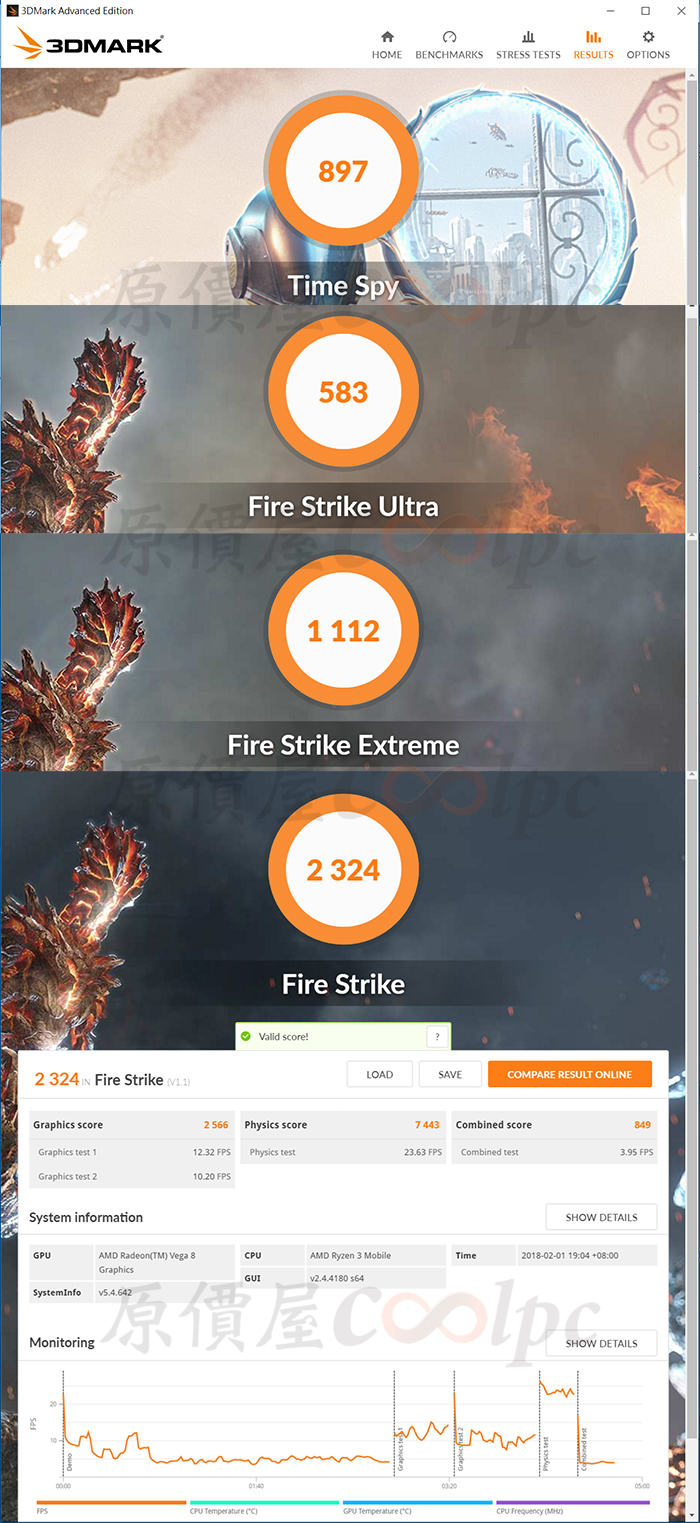Click COMPARE RESULT ONLINE button
Screen dimensions: 700x1523
click(x=570, y=1074)
